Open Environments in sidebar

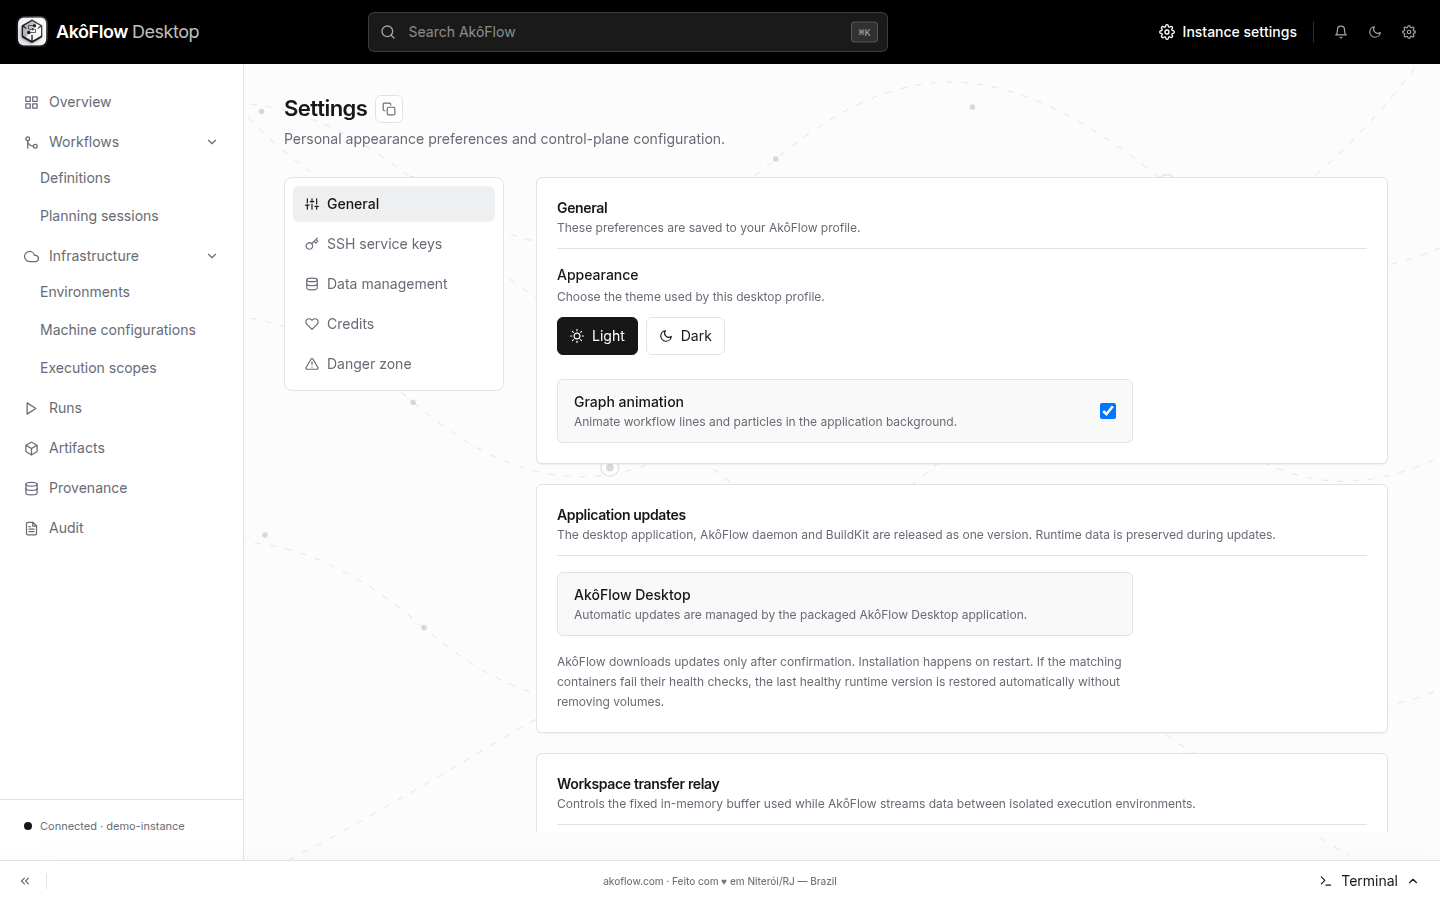[x=85, y=292]
